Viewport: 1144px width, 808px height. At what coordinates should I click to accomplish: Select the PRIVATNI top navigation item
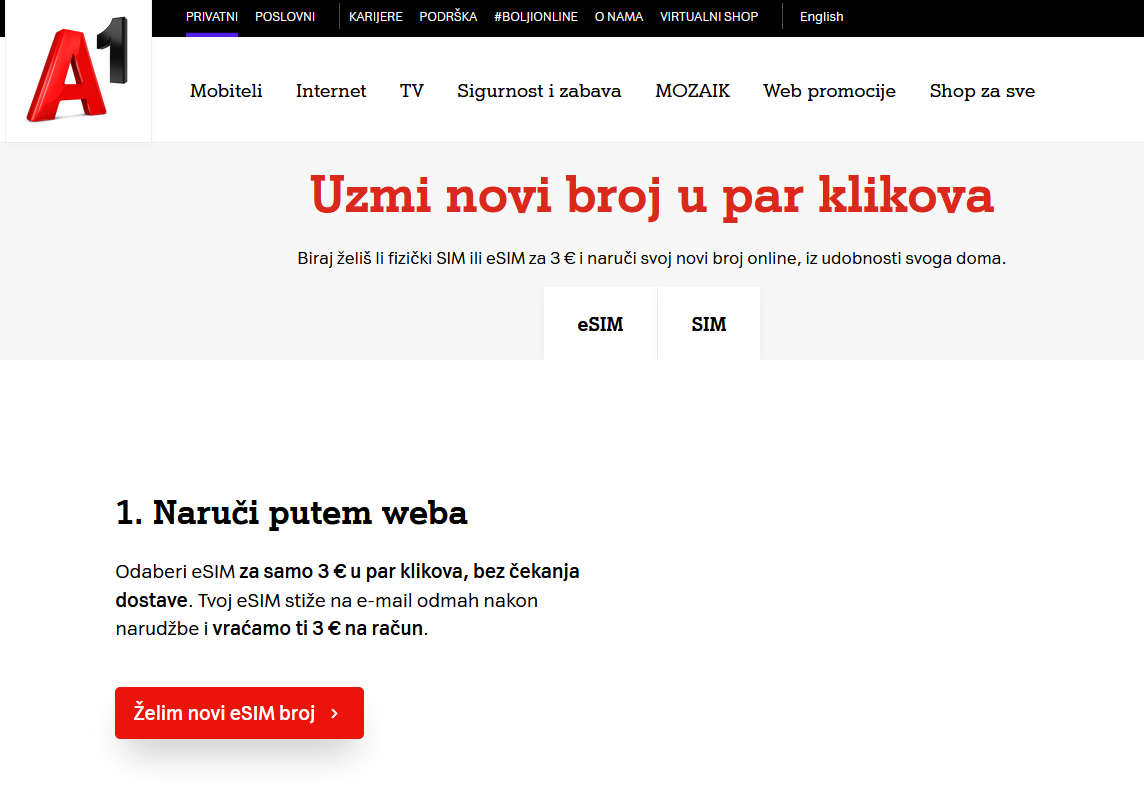(212, 17)
